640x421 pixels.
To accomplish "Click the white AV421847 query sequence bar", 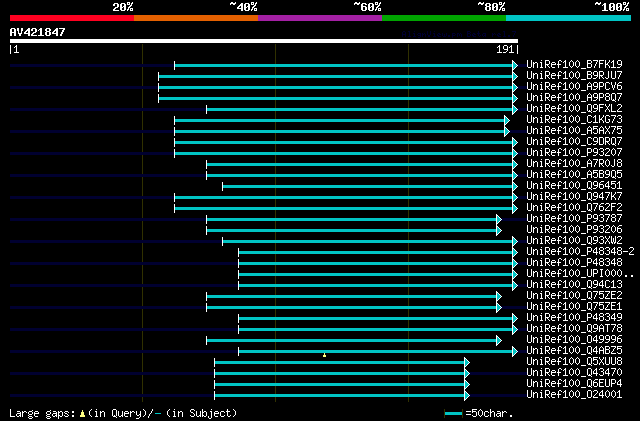I will click(x=264, y=41).
